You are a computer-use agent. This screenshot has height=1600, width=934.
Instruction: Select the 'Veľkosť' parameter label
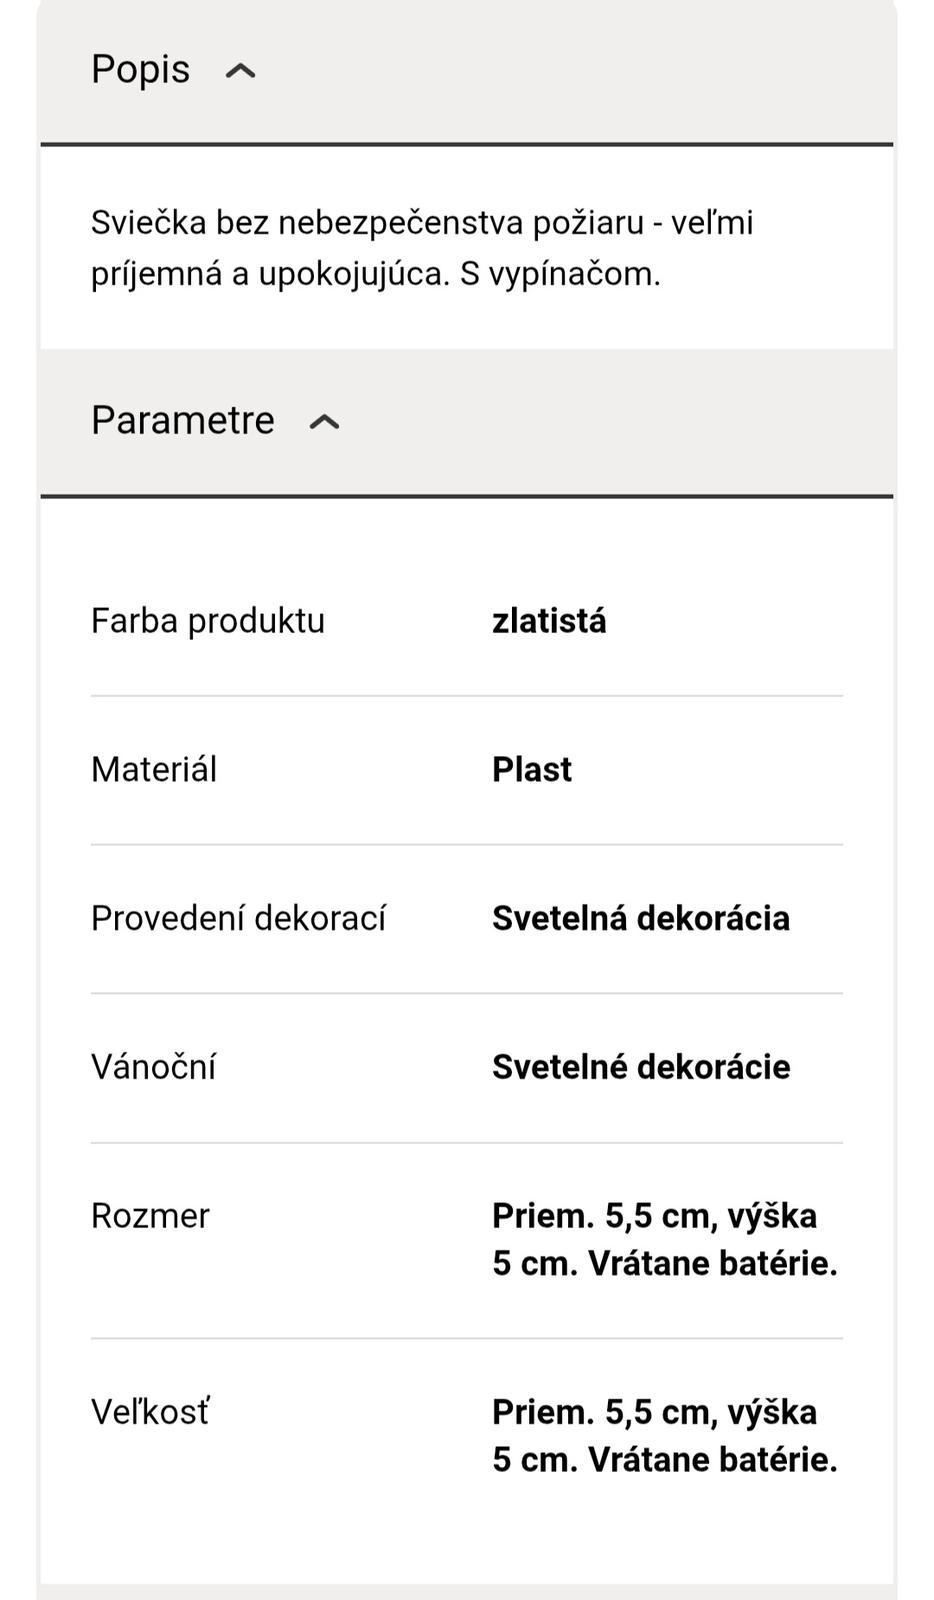point(150,1413)
